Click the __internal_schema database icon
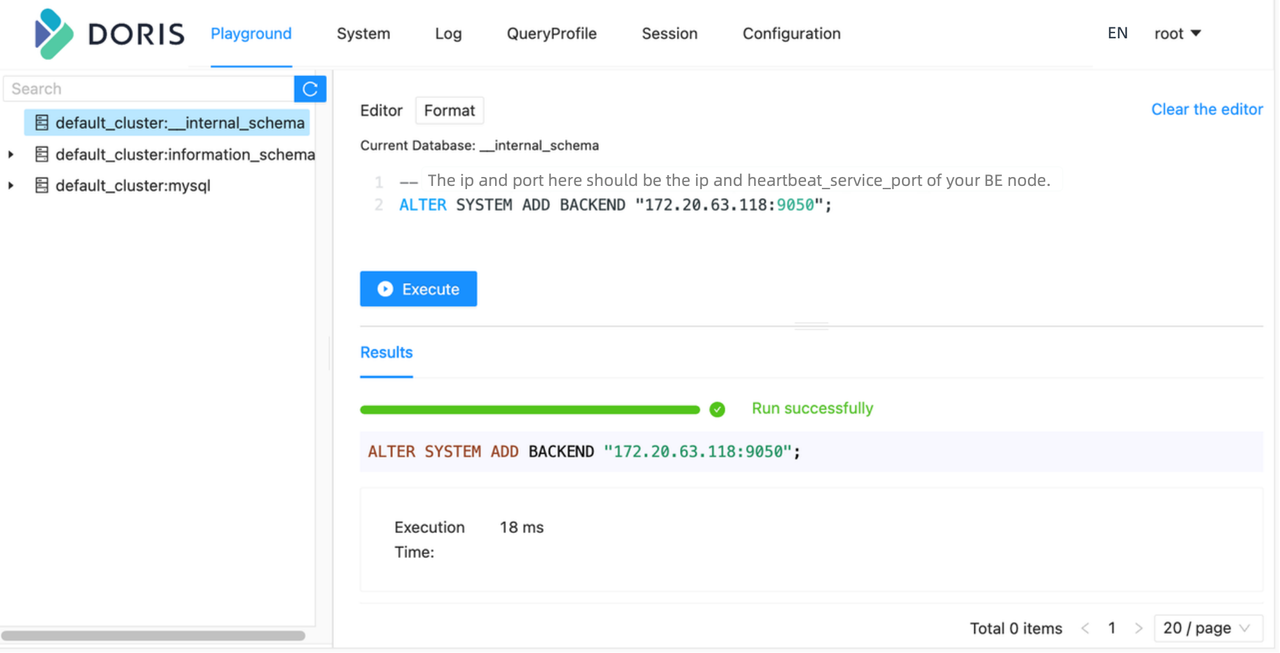The width and height of the screenshot is (1280, 653). (x=42, y=123)
